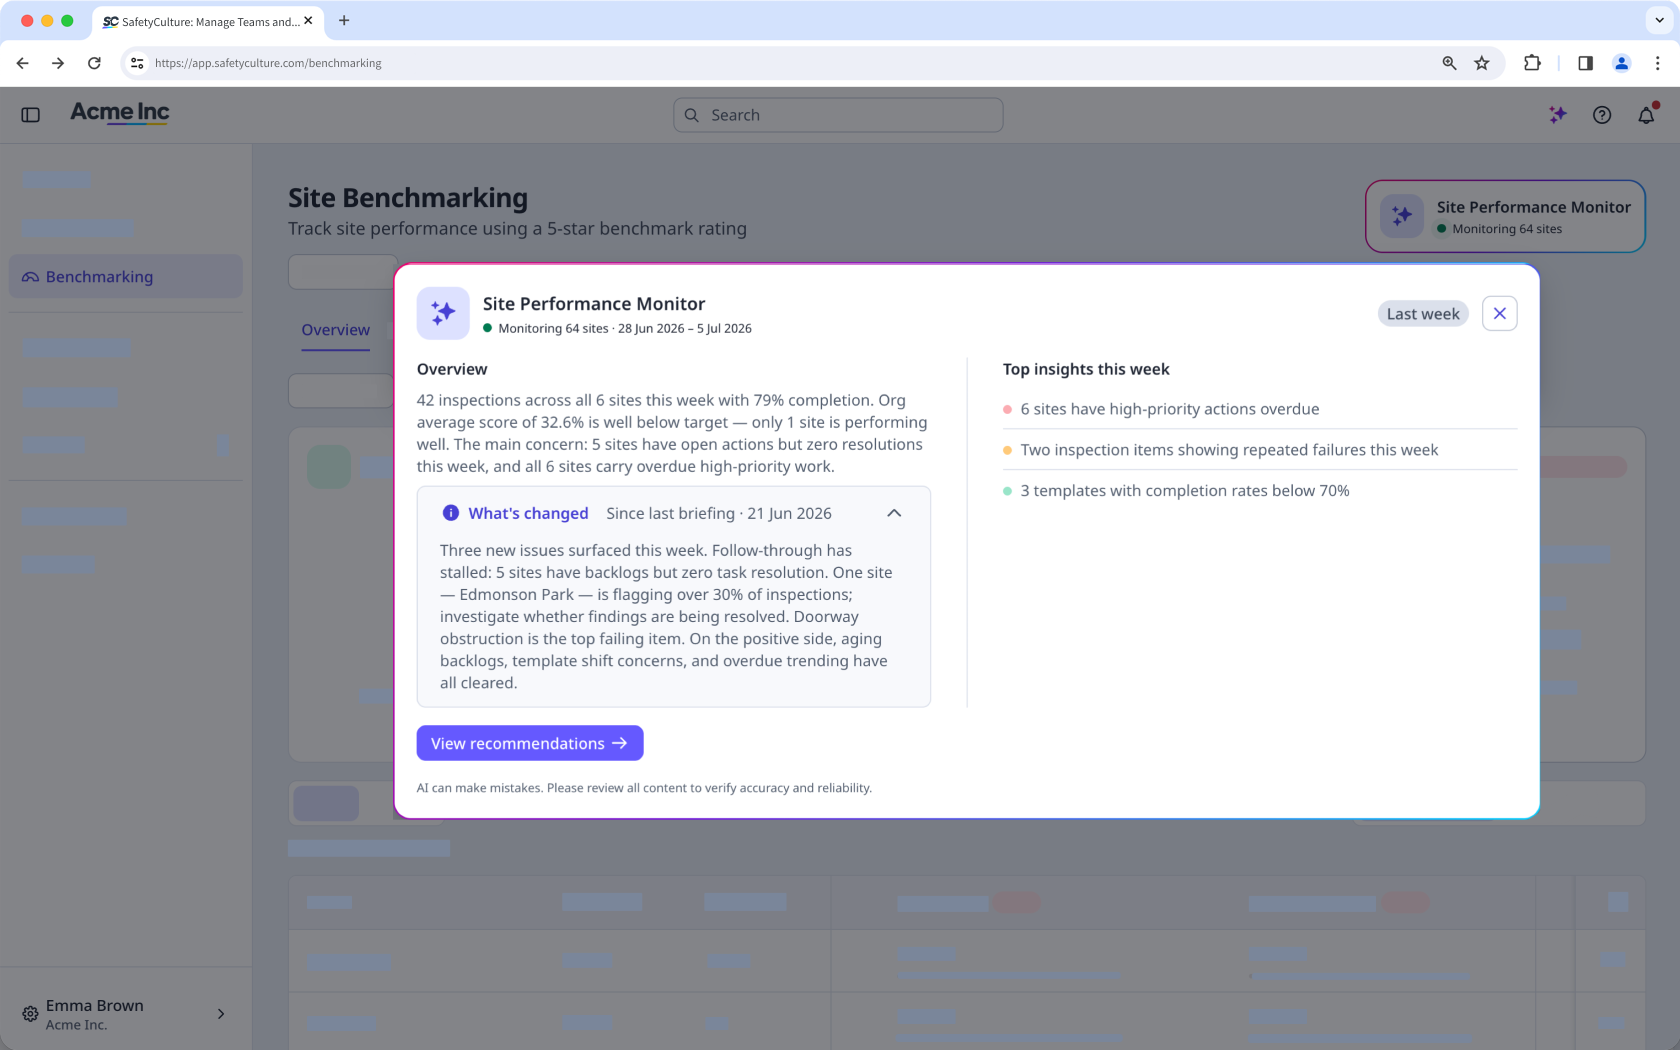Viewport: 1680px width, 1050px height.
Task: Click the AI can make mistakes disclaimer
Action: click(644, 788)
